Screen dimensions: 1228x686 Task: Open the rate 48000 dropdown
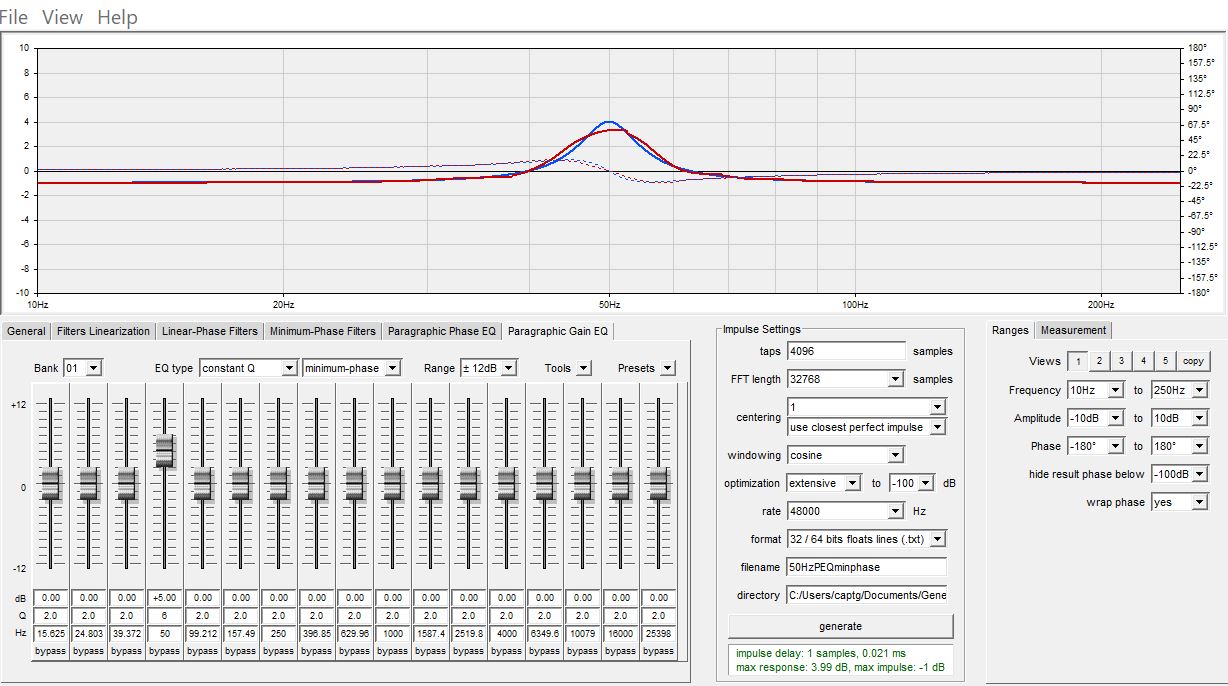(845, 511)
